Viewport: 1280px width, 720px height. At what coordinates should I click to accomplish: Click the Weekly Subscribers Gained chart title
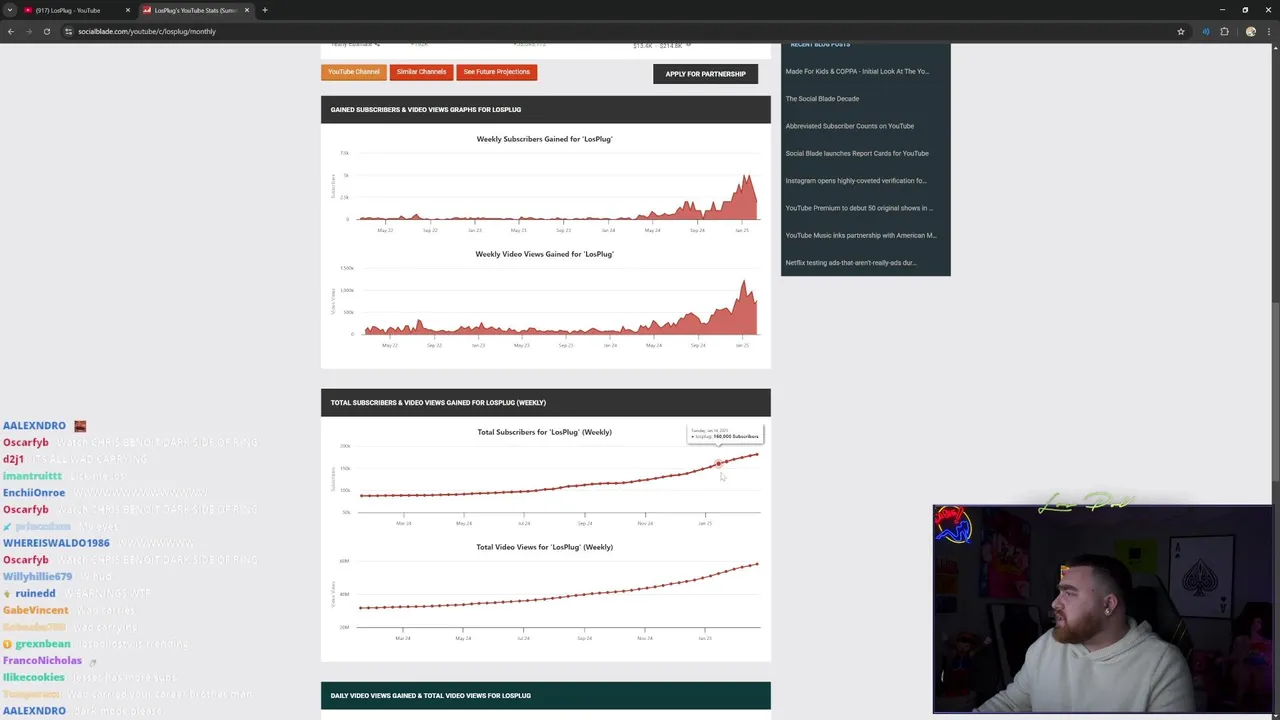544,139
